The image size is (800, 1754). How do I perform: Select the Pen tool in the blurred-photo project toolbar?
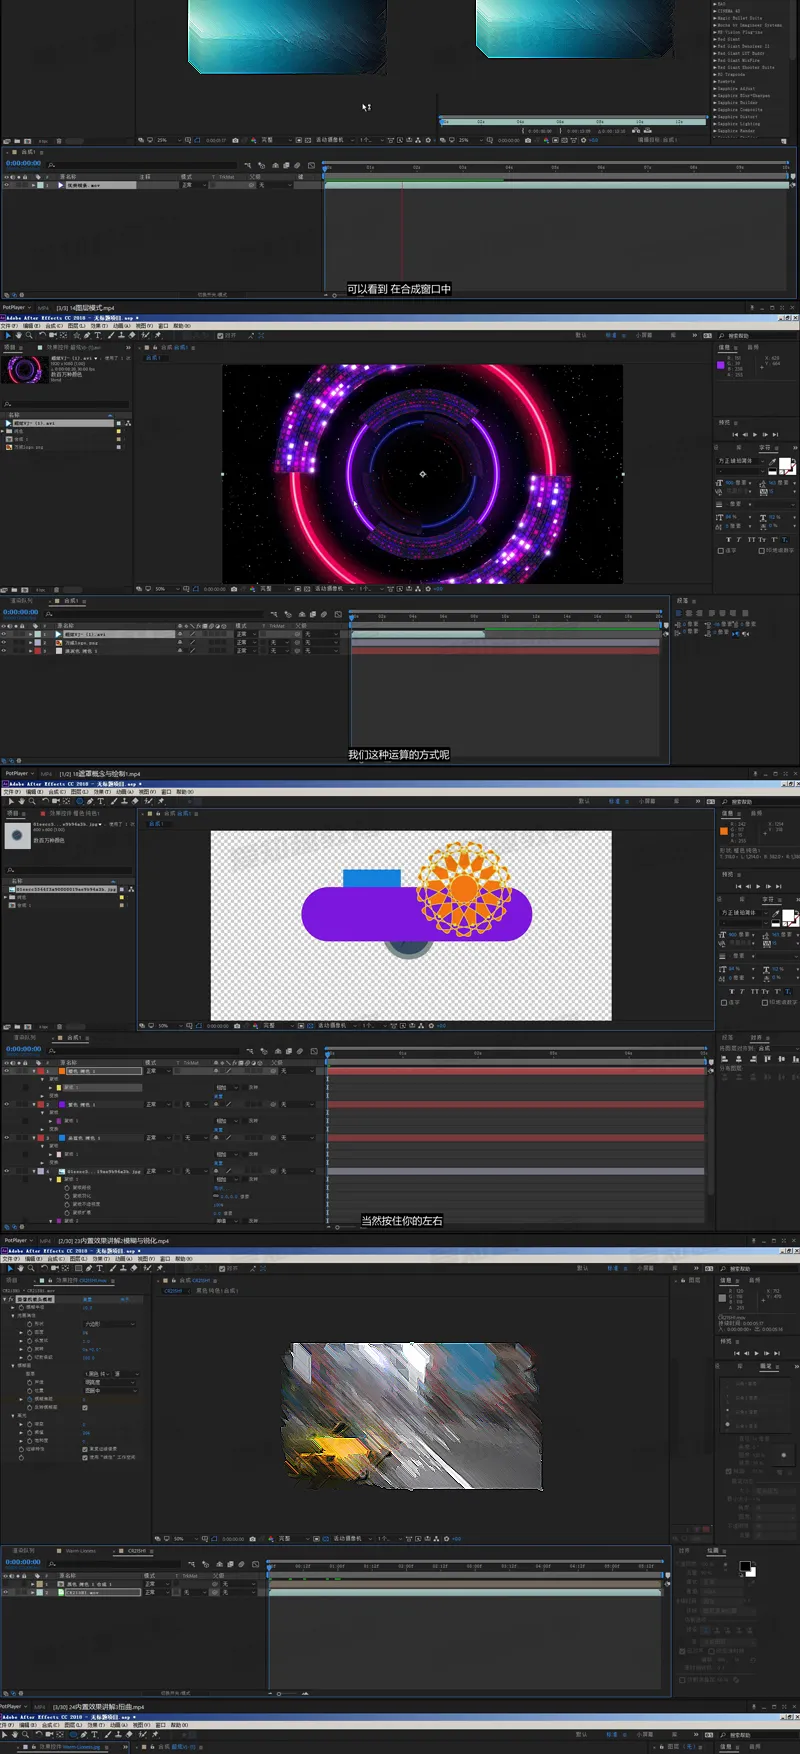click(x=89, y=1268)
